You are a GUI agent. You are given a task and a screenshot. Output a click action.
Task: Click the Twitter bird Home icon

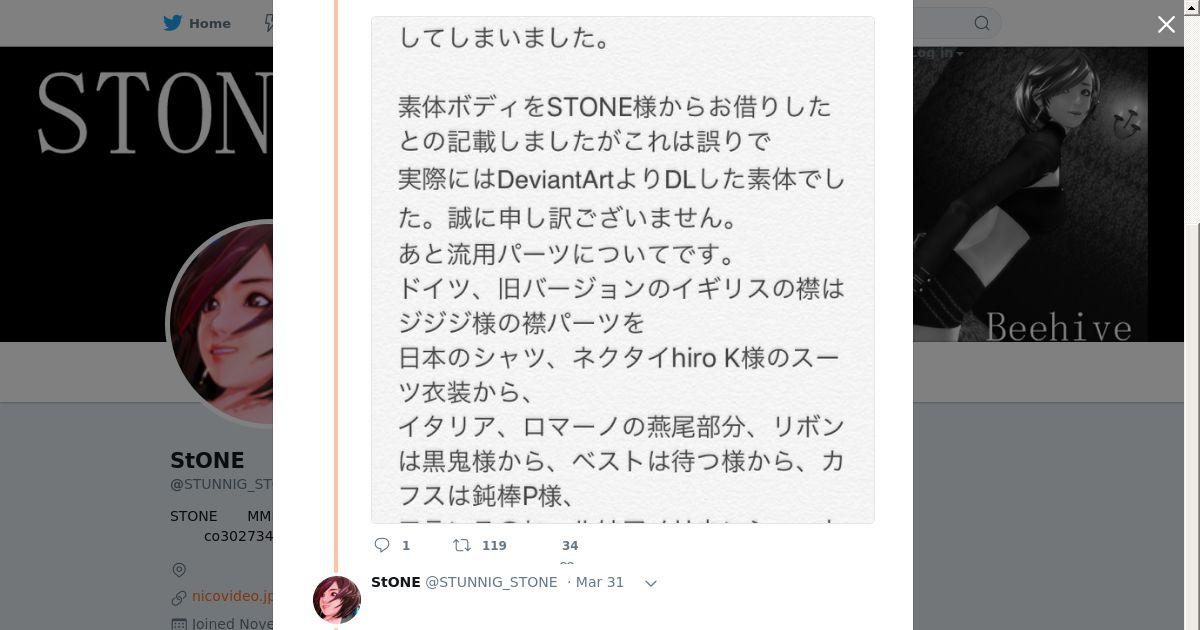[x=173, y=23]
